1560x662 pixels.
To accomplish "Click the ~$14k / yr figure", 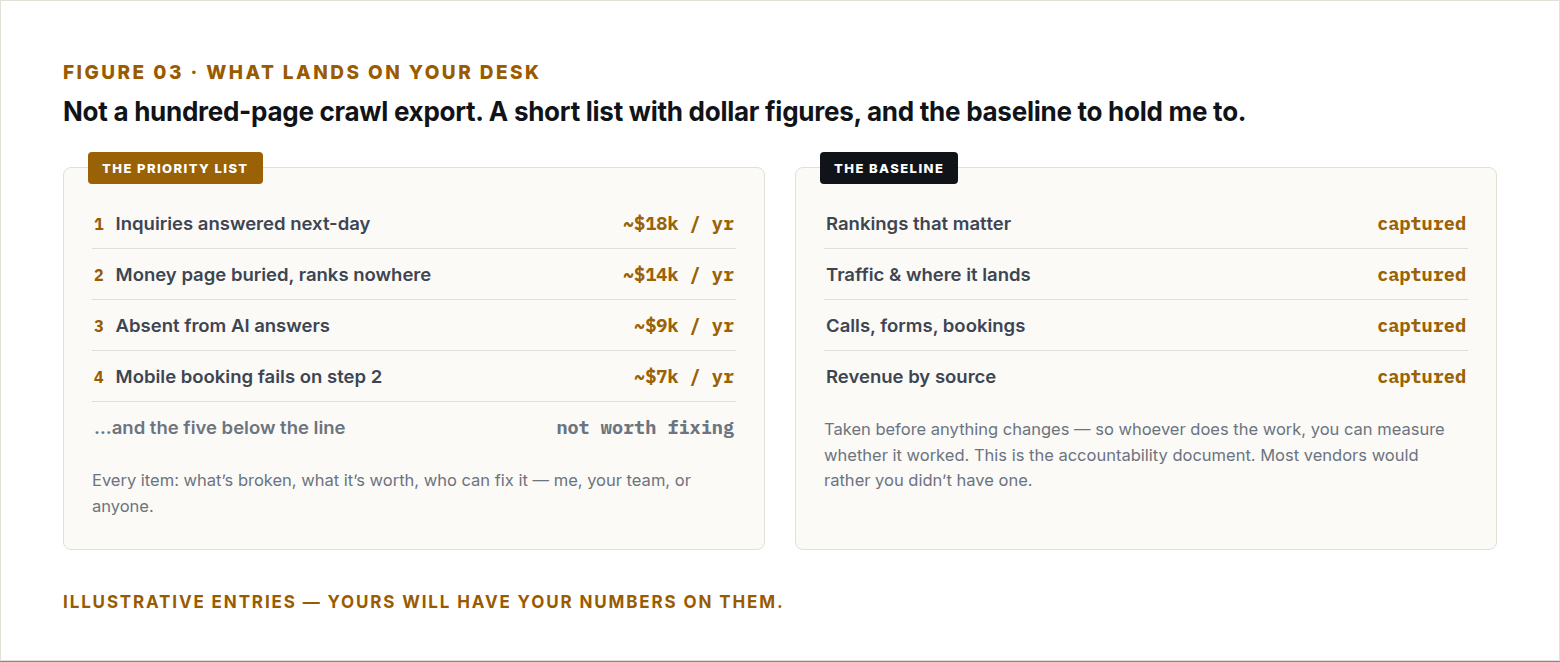I will 678,275.
